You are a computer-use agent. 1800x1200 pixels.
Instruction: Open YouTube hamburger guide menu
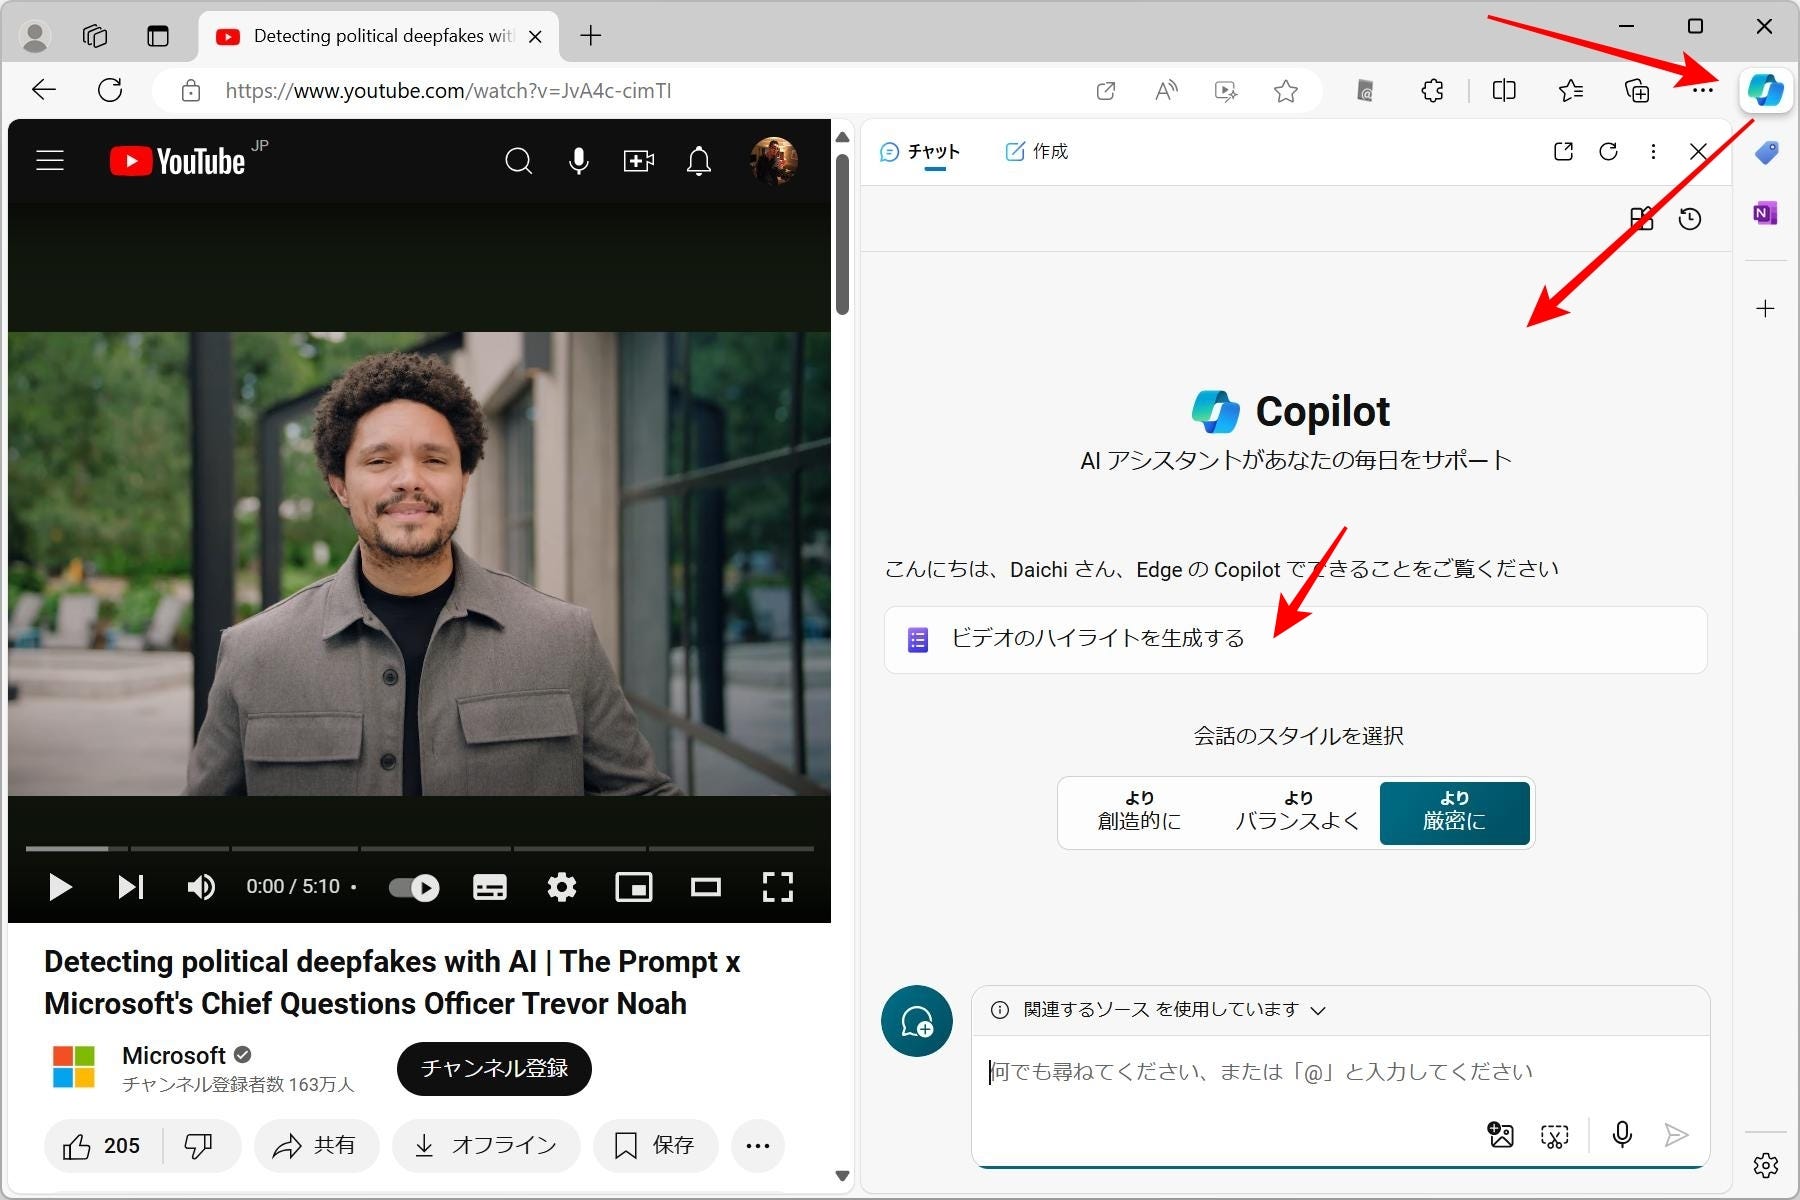[x=50, y=161]
